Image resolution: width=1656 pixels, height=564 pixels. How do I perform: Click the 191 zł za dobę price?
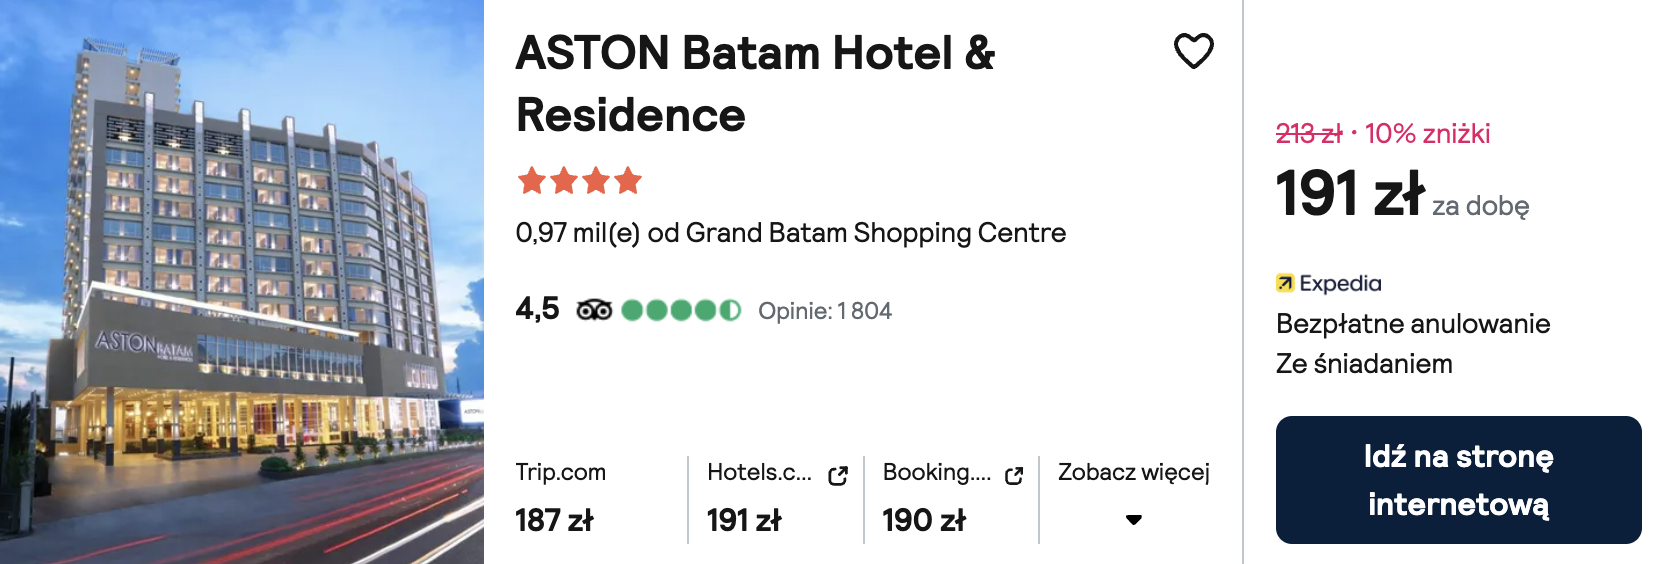[x=1402, y=194]
